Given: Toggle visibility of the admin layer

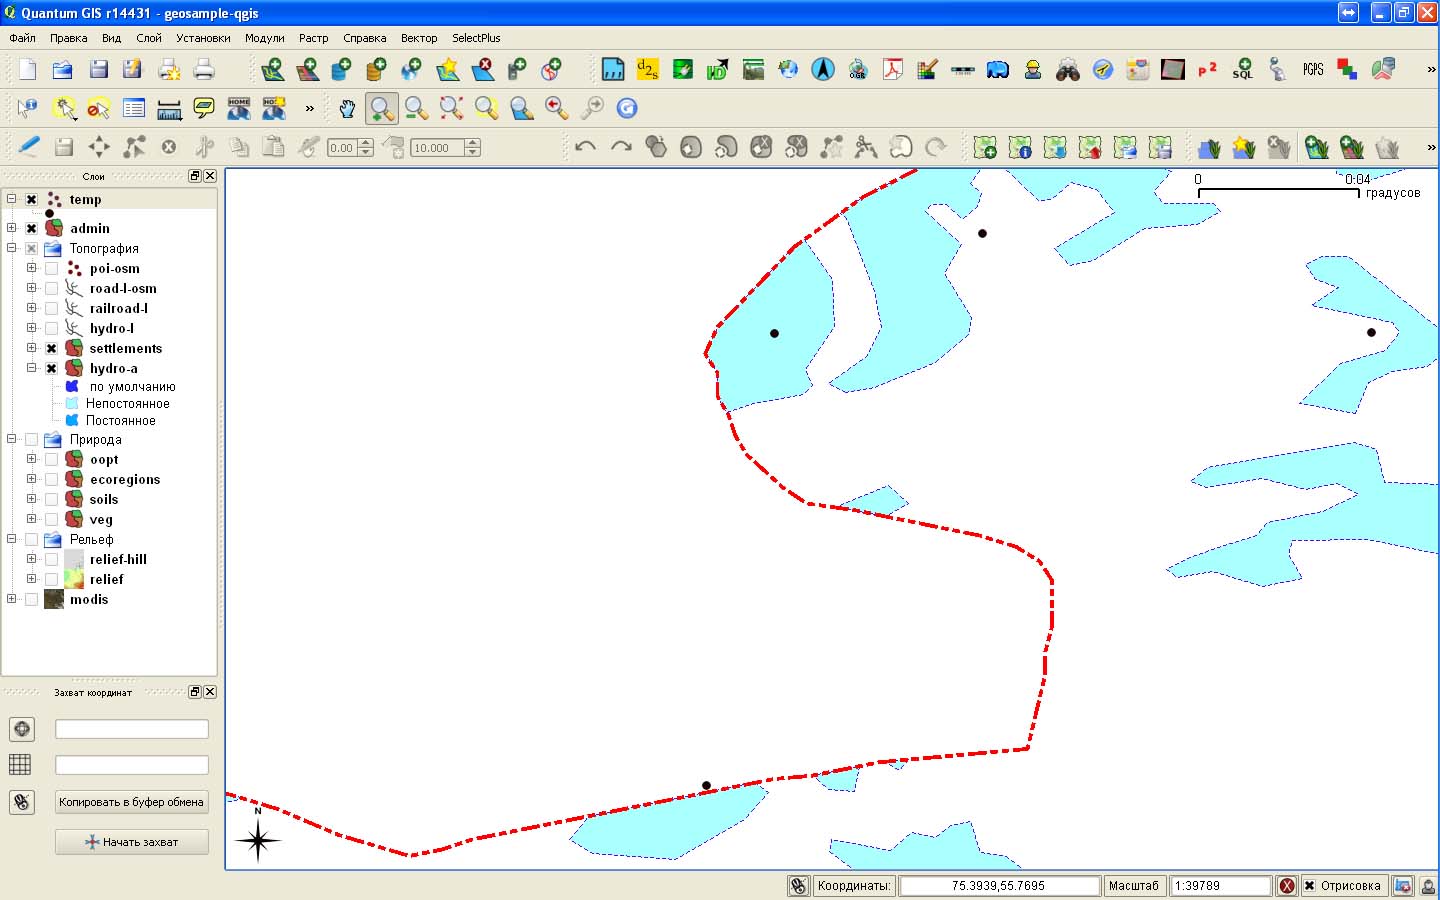Looking at the screenshot, I should tap(31, 228).
